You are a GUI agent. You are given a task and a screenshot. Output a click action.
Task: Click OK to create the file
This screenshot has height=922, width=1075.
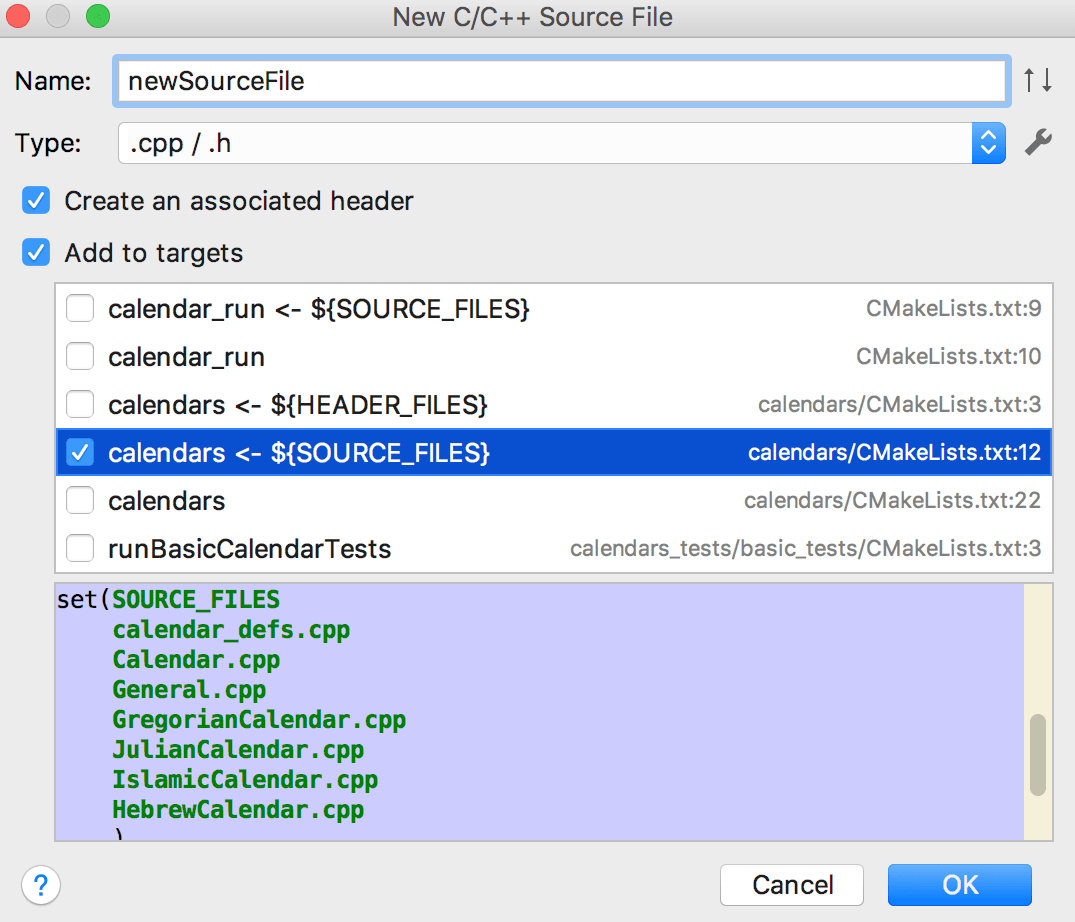click(x=959, y=885)
